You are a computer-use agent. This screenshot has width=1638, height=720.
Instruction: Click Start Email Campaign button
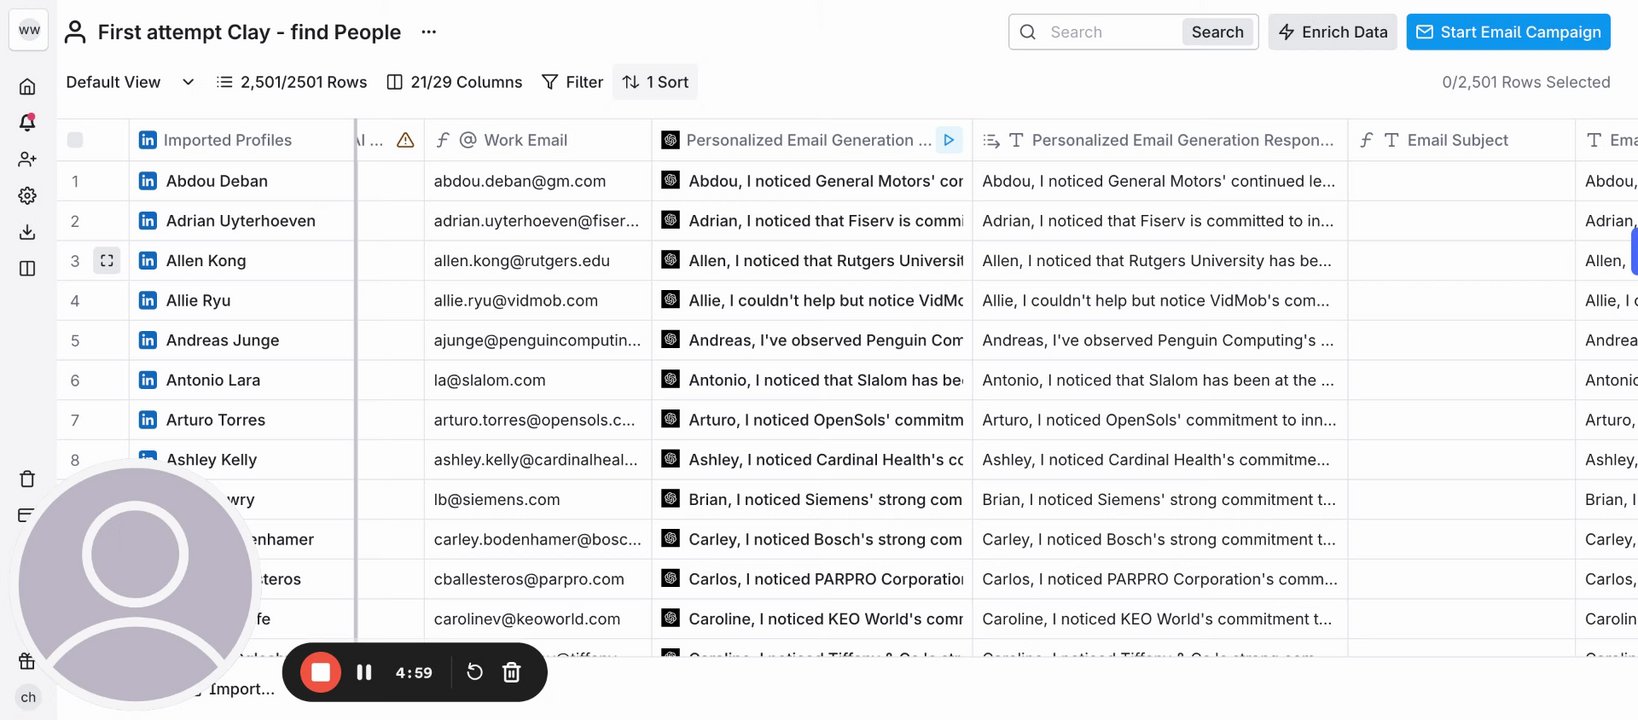[1508, 32]
